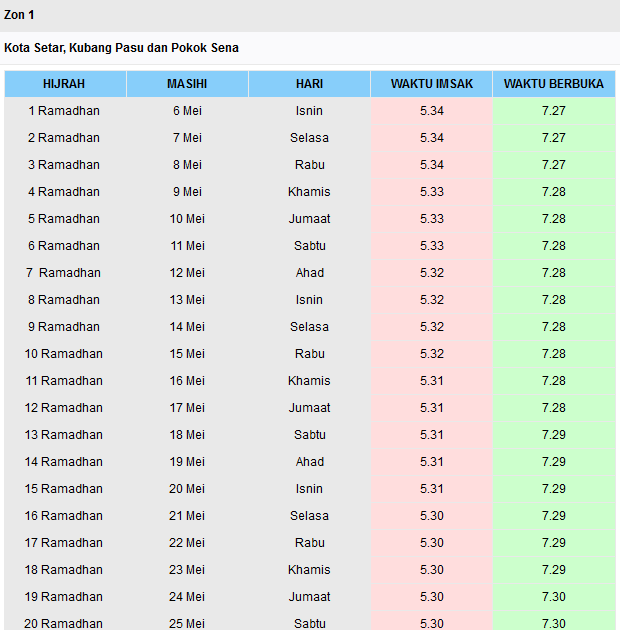The height and width of the screenshot is (630, 620).
Task: Select the 1 Ramadhan cell
Action: point(64,111)
